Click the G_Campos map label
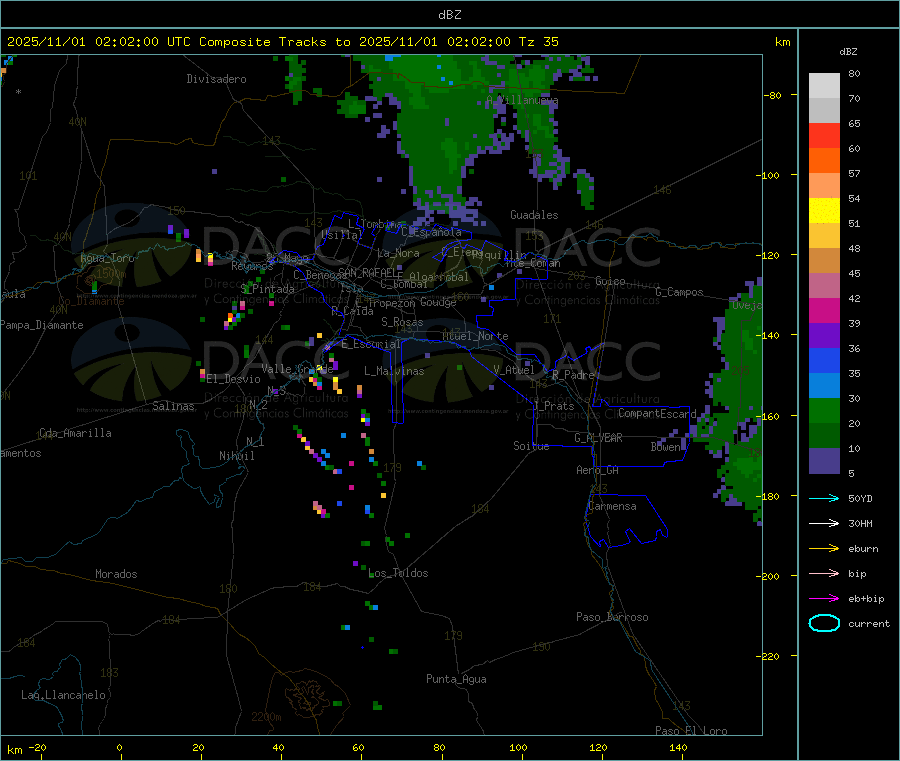900x761 pixels. 679,292
